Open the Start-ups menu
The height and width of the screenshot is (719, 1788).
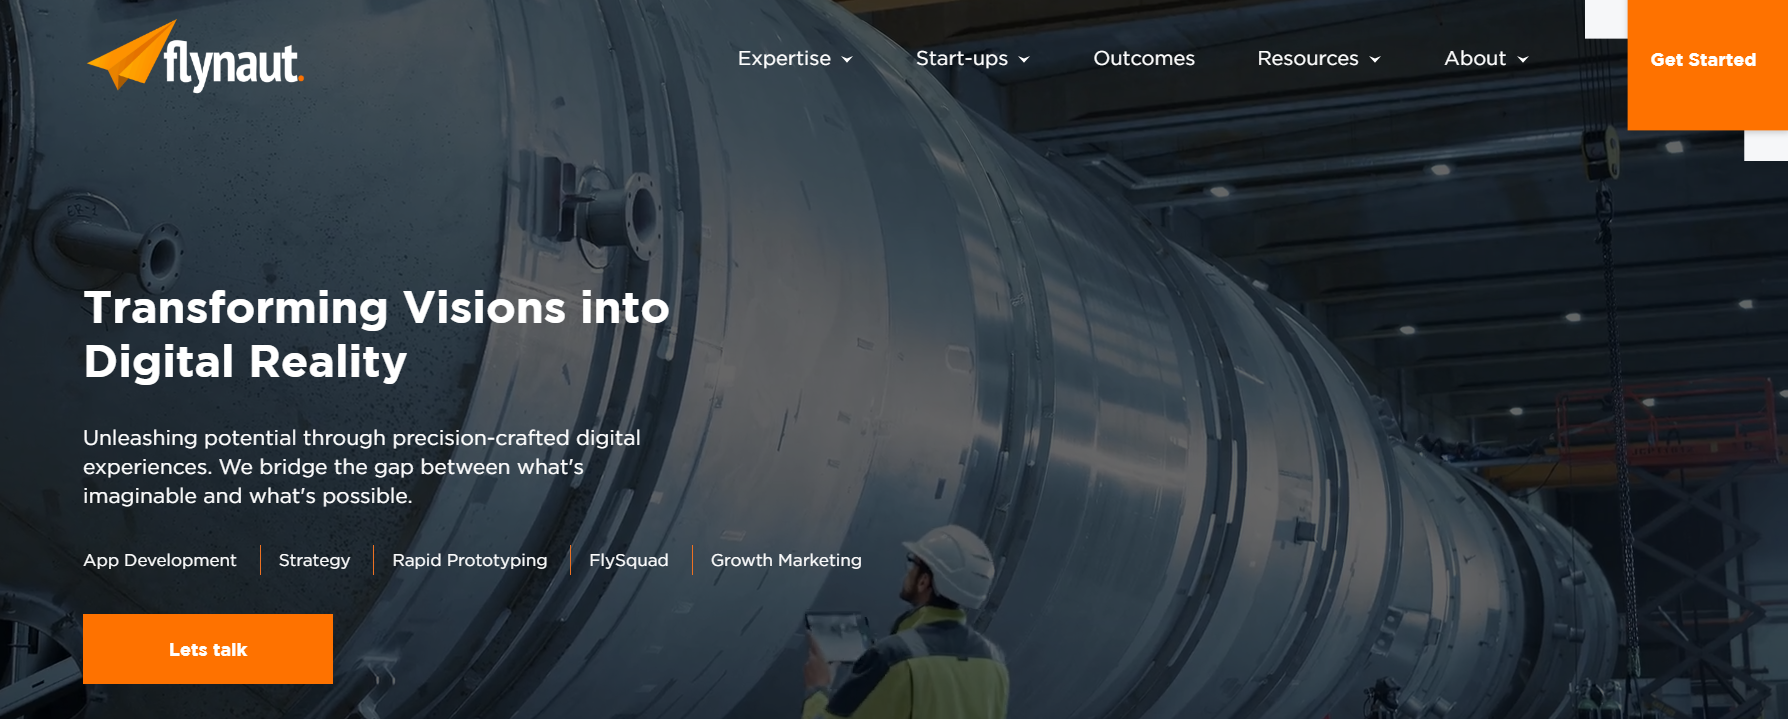962,59
